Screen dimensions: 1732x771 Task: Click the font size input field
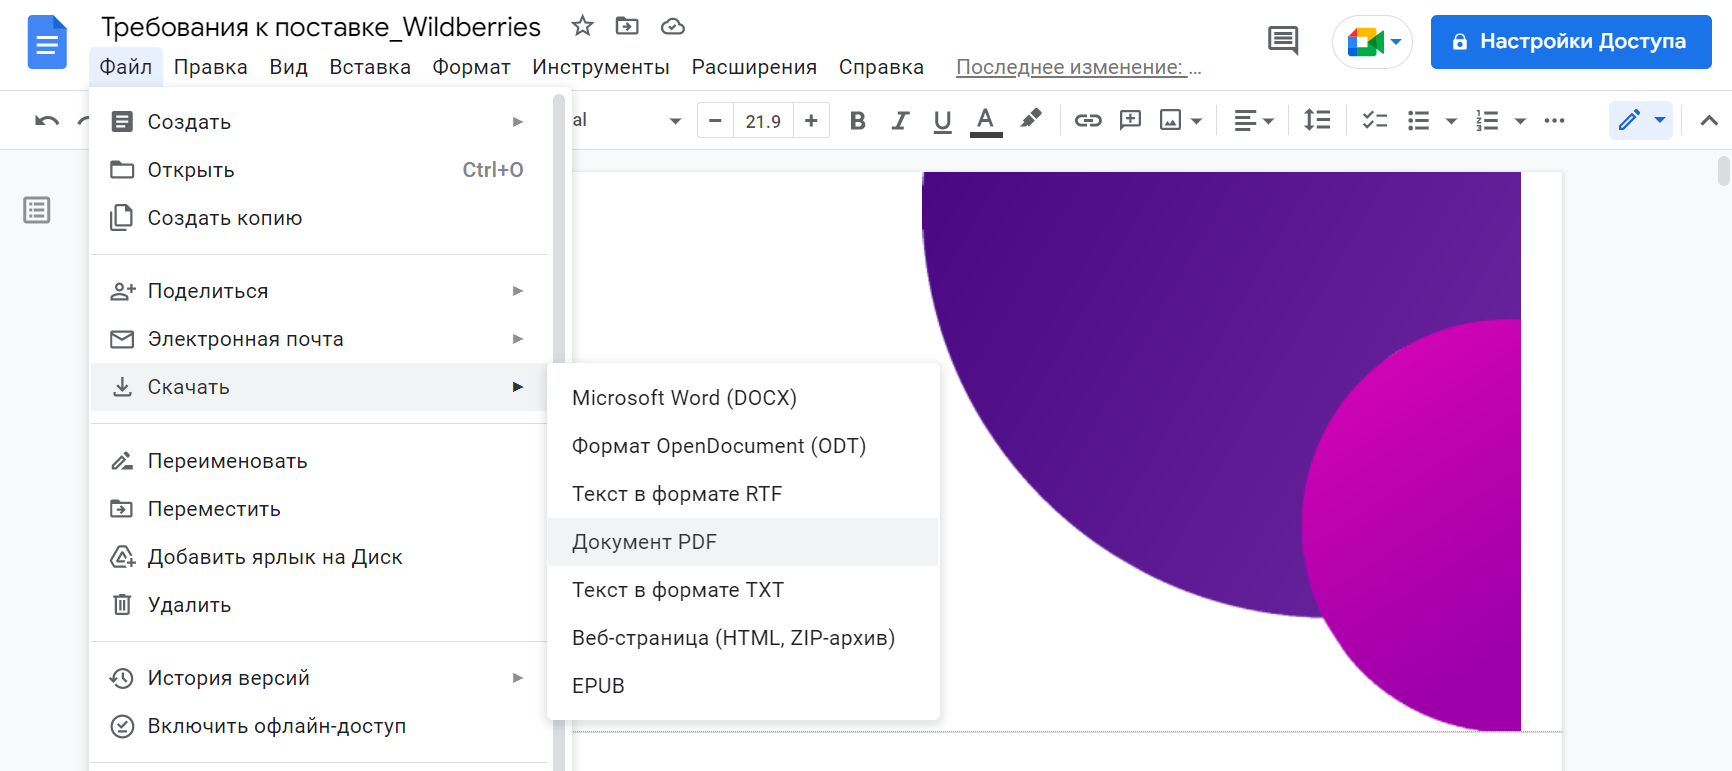[x=763, y=121]
